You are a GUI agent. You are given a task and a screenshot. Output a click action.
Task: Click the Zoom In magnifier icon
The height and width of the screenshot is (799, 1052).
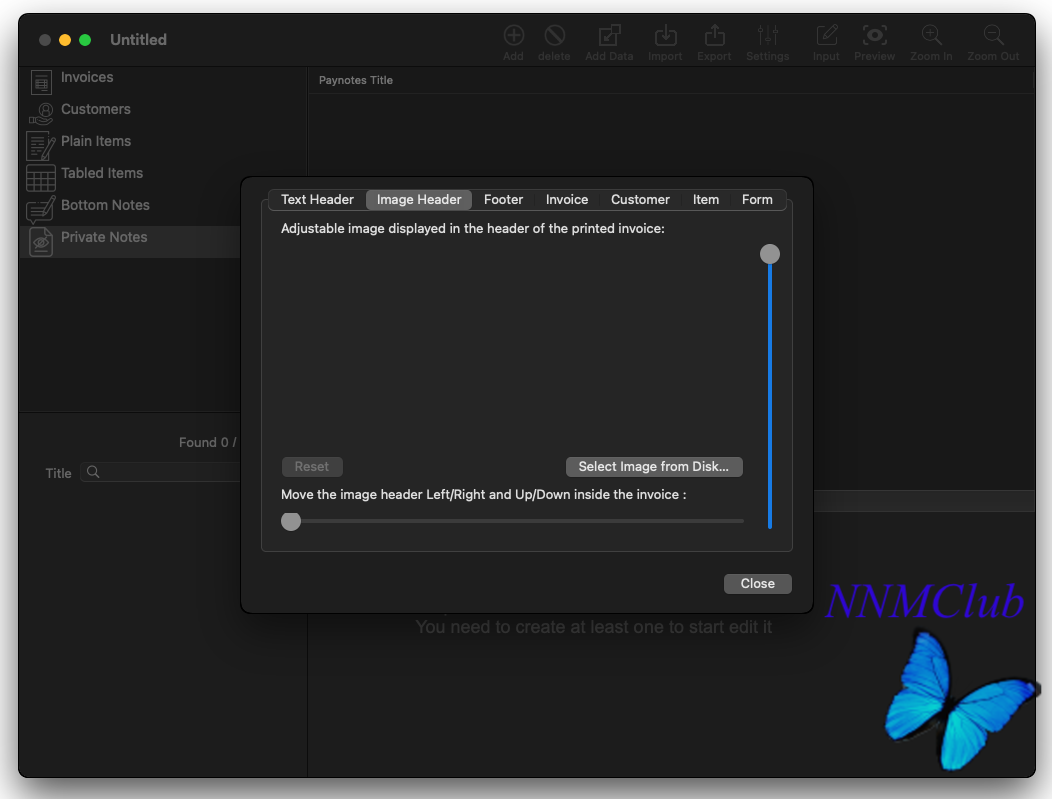click(x=931, y=35)
